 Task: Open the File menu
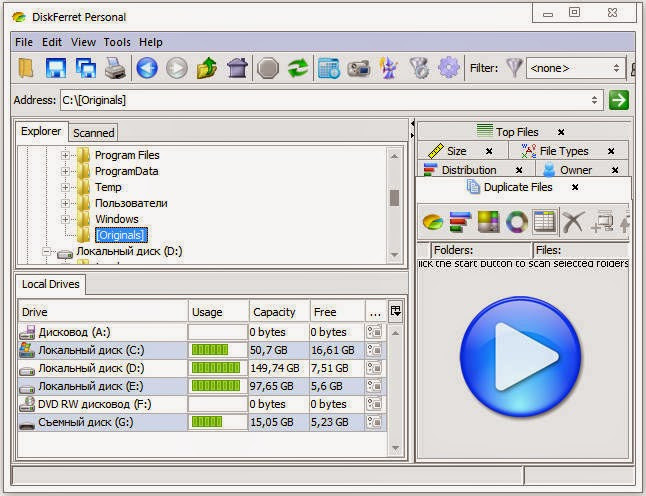23,42
